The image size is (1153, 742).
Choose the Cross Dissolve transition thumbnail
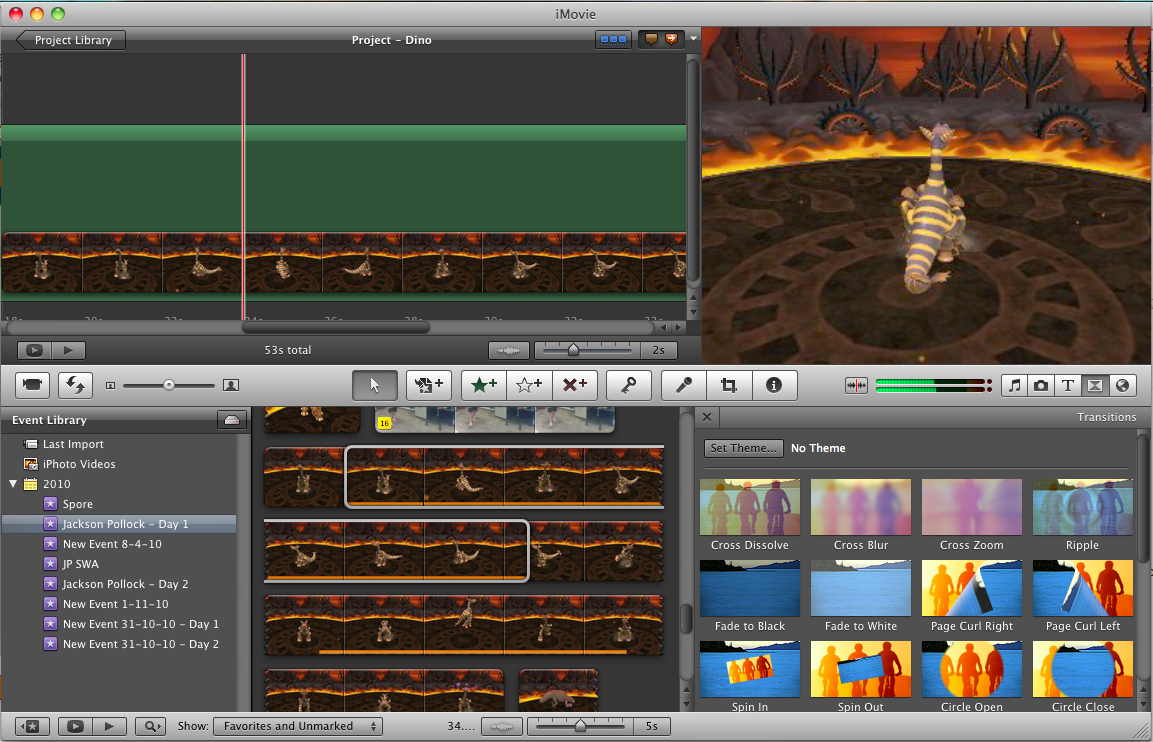pyautogui.click(x=750, y=506)
